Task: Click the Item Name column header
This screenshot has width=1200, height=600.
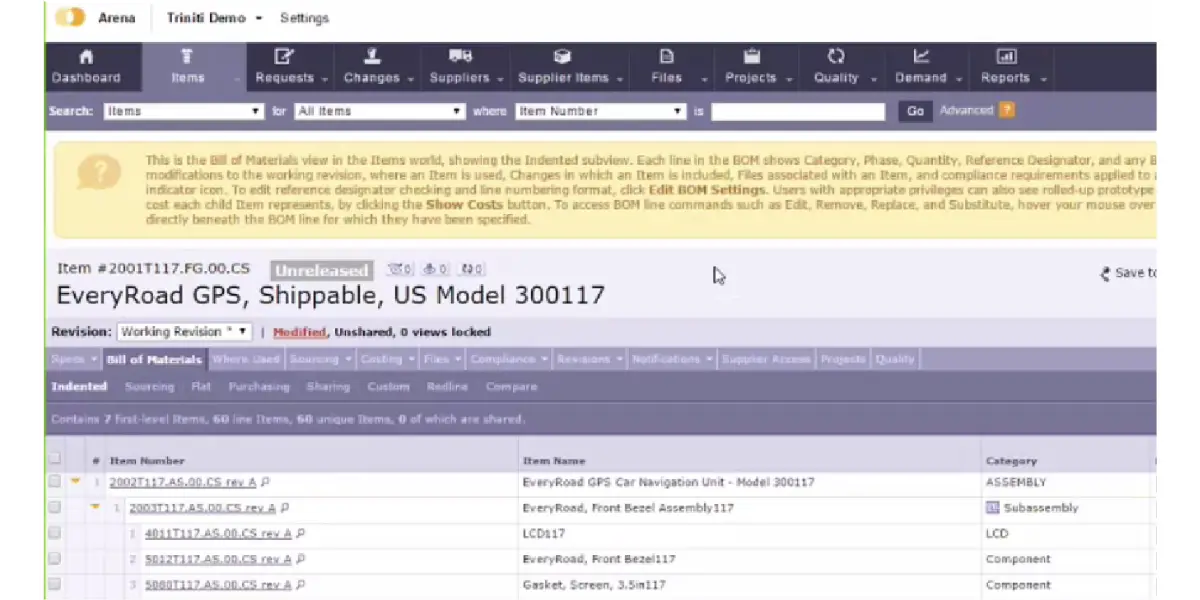Action: (553, 461)
